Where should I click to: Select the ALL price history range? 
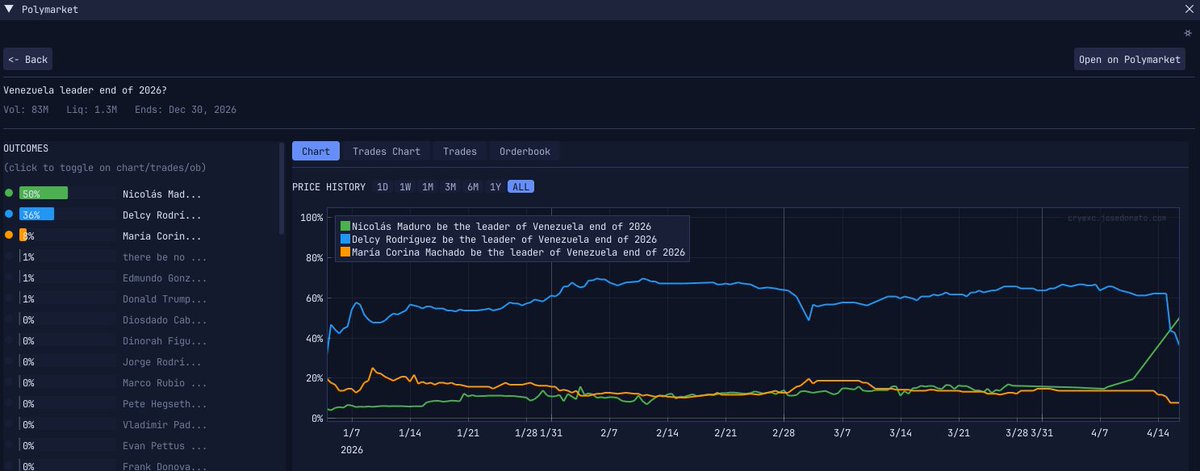[520, 187]
